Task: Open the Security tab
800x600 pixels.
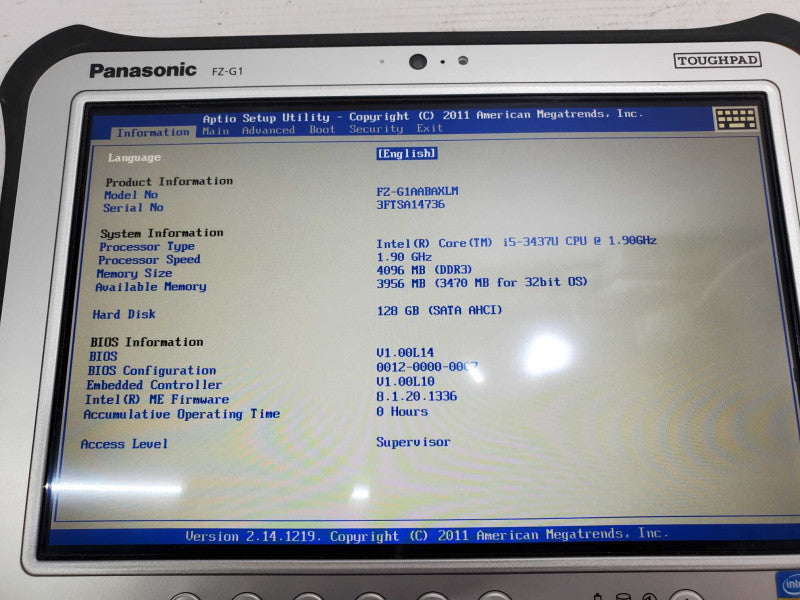Action: click(376, 129)
